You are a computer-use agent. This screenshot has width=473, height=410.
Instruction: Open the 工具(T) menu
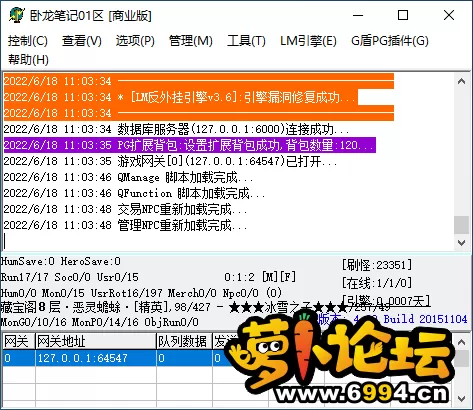(246, 41)
